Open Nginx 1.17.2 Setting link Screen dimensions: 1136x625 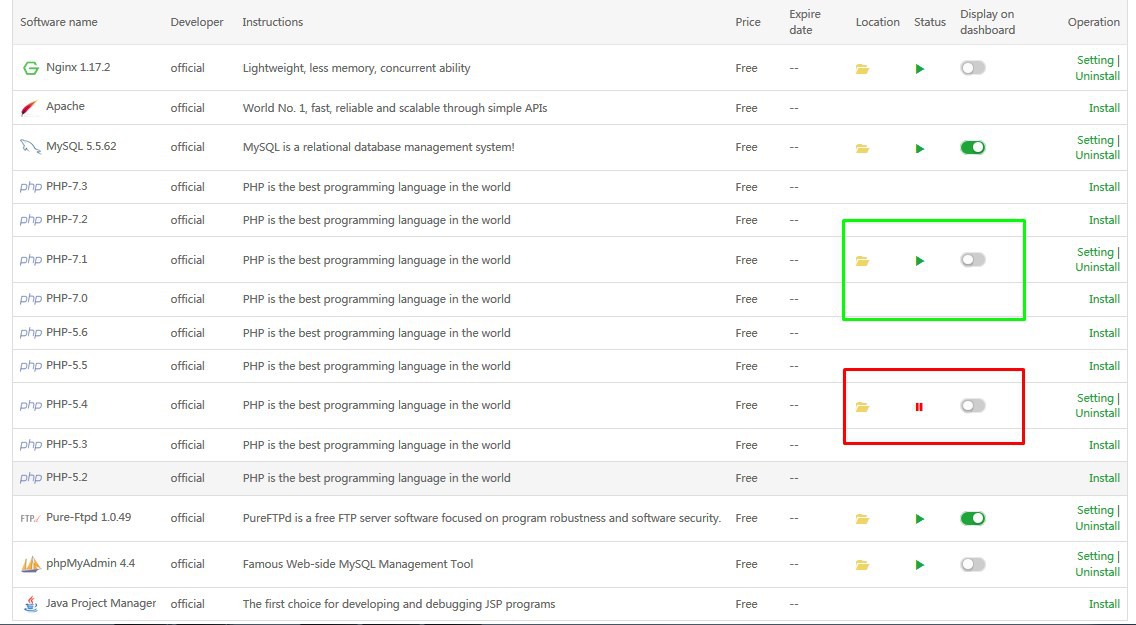[1095, 60]
